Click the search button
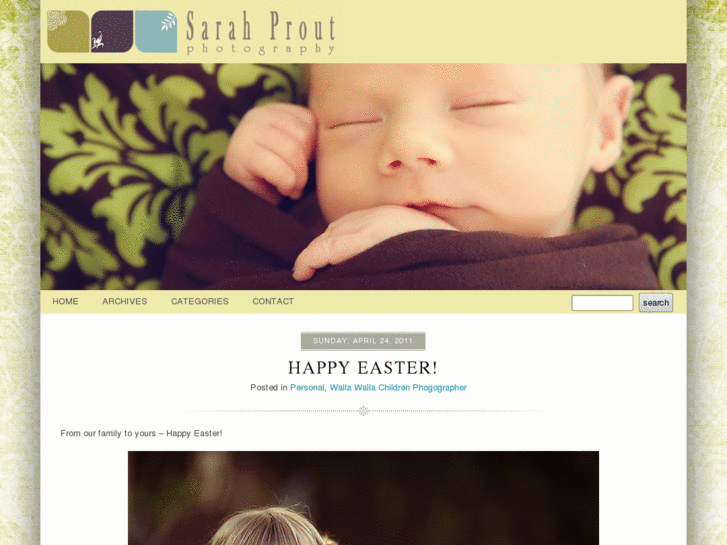This screenshot has height=545, width=727. coord(656,303)
